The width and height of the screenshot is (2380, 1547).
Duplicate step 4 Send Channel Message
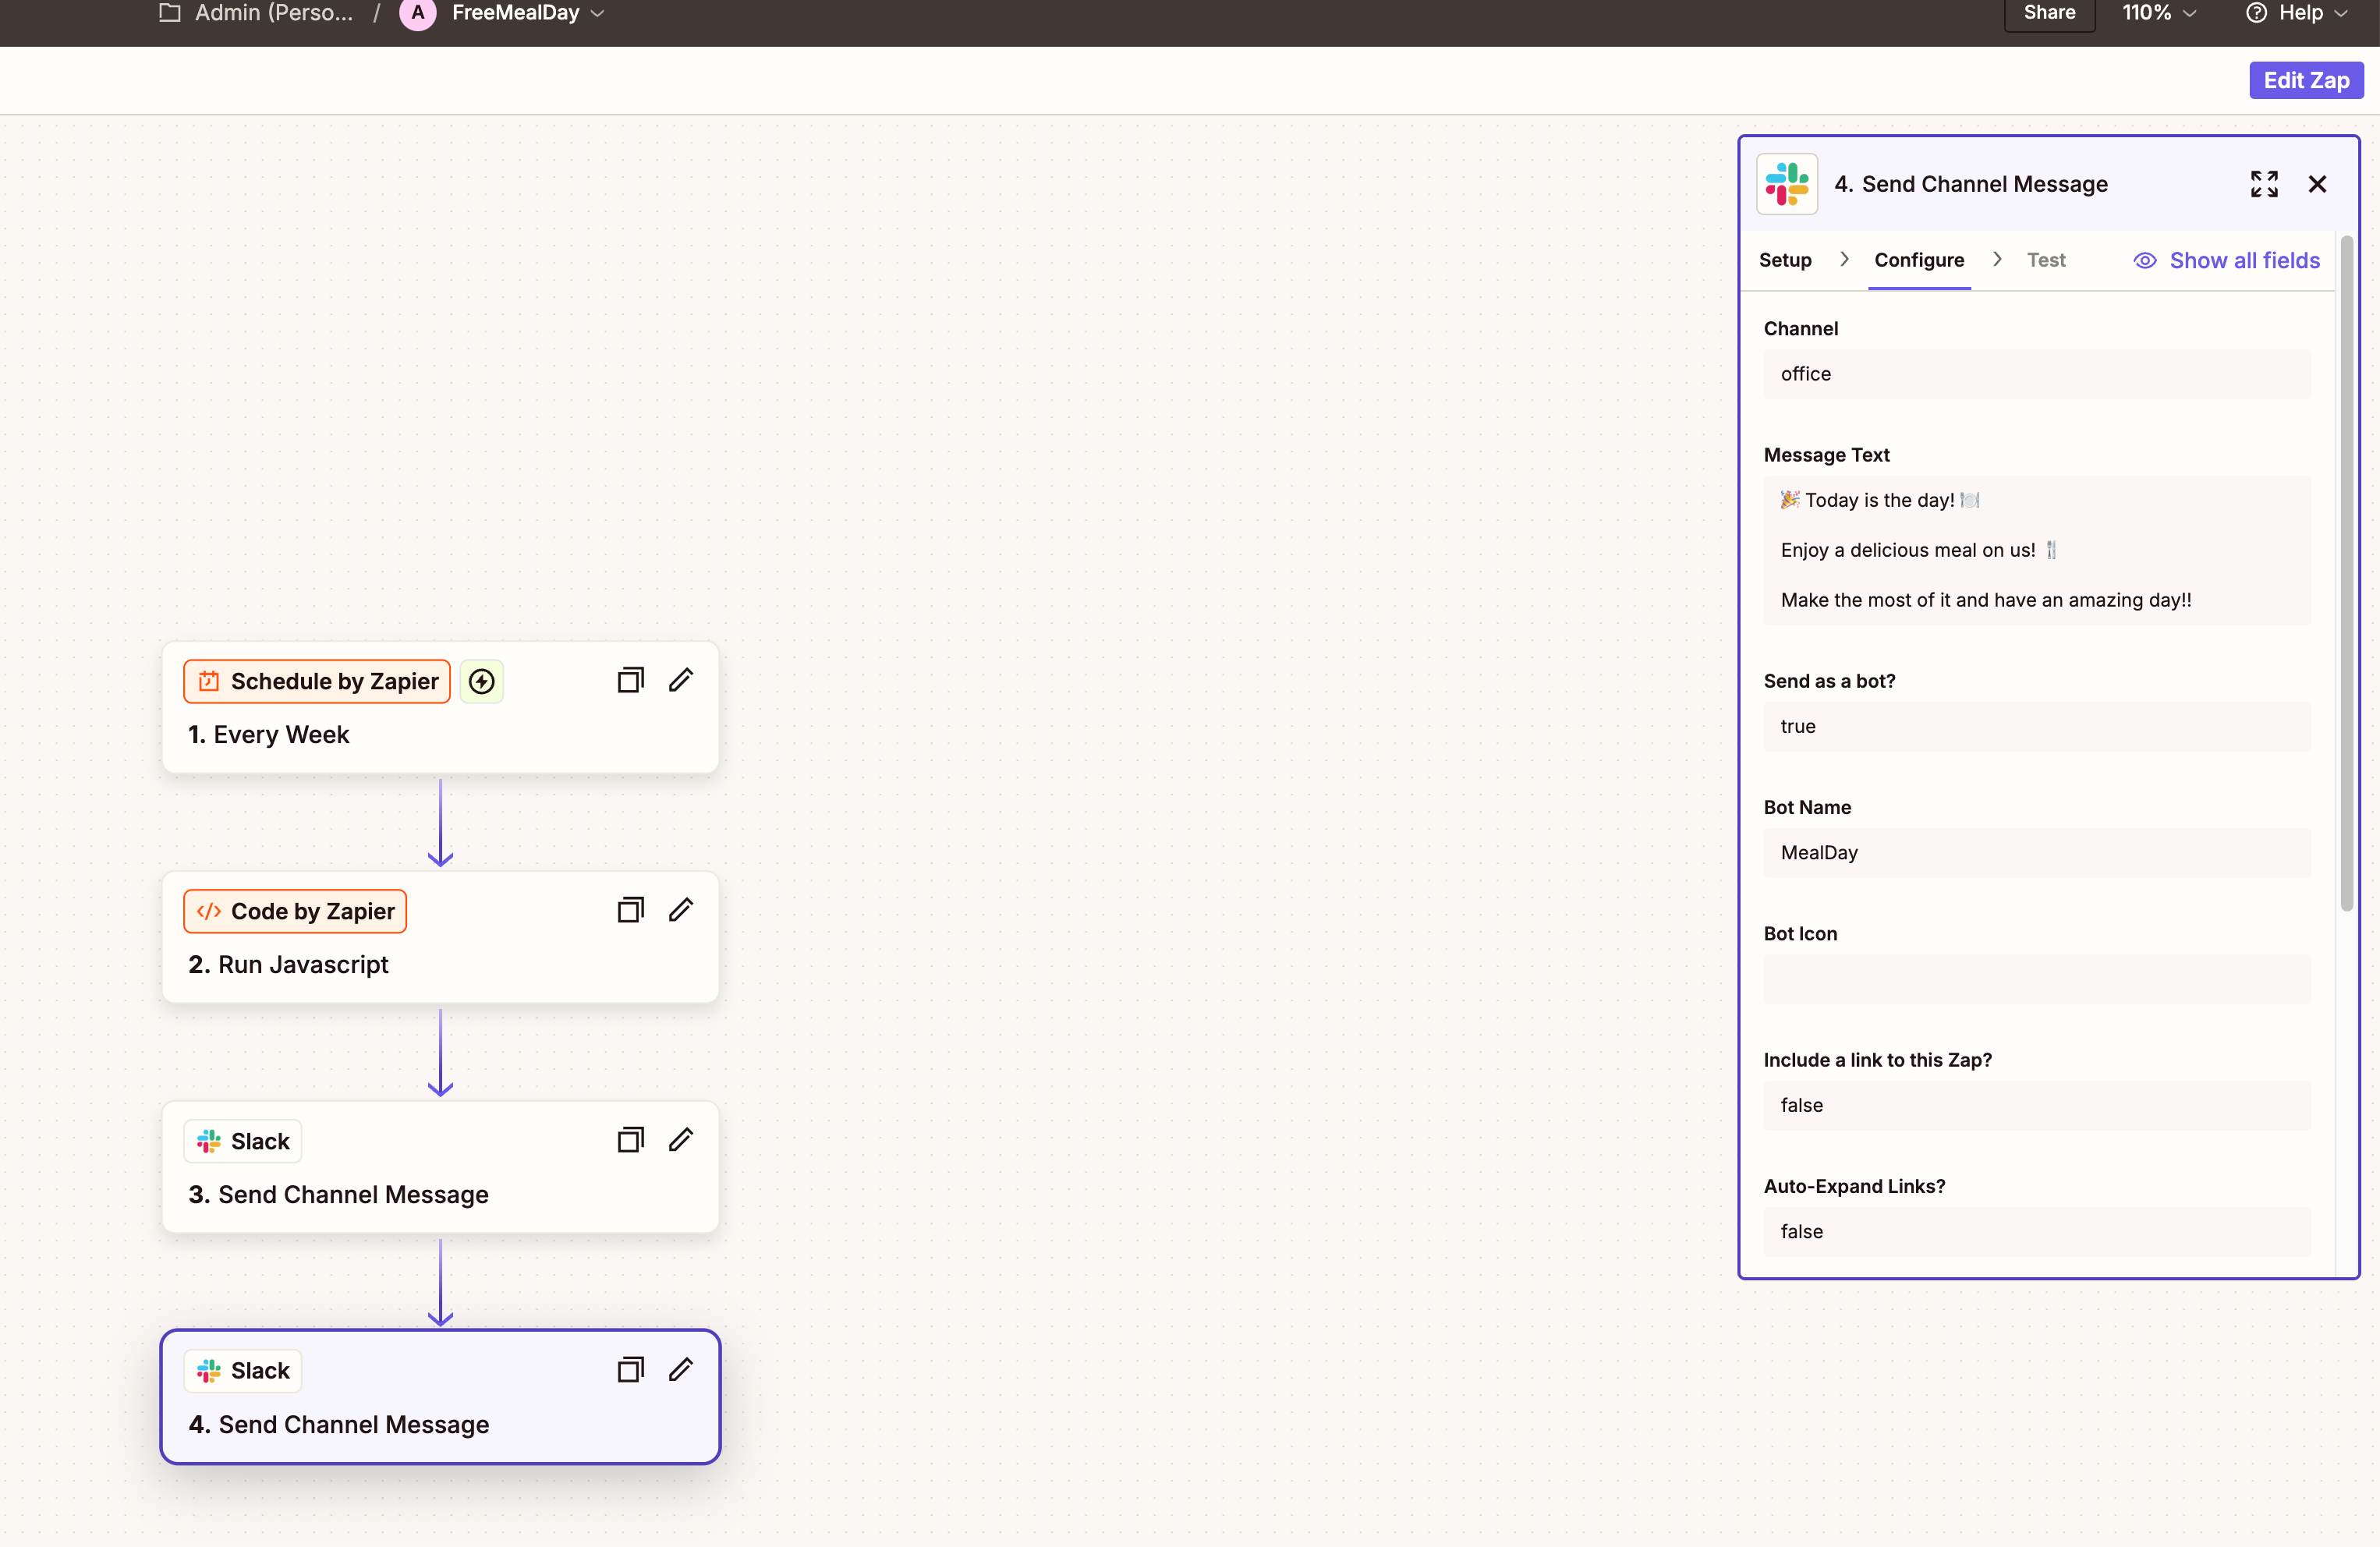click(630, 1370)
